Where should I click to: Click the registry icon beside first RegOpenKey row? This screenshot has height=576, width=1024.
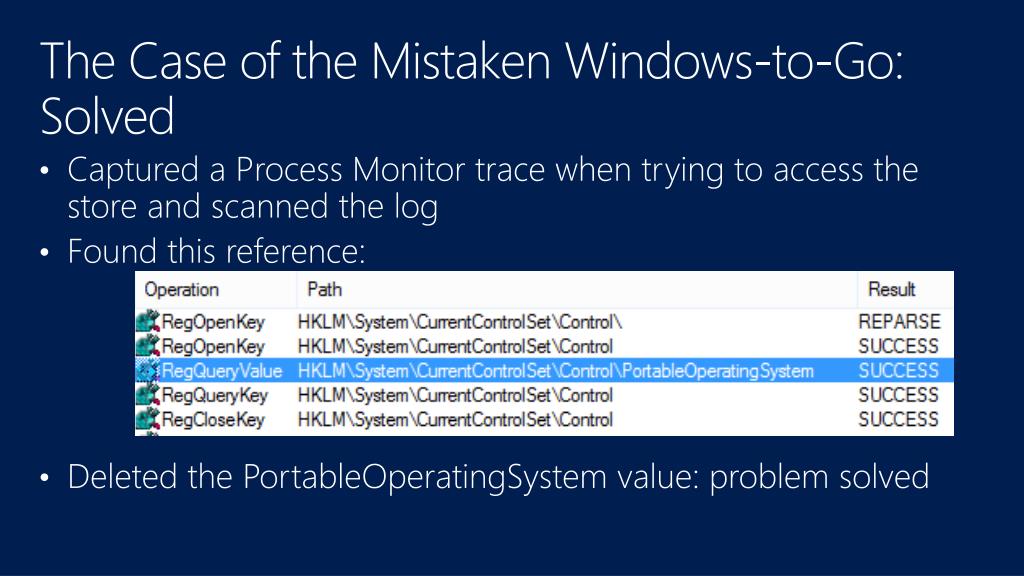tap(148, 321)
